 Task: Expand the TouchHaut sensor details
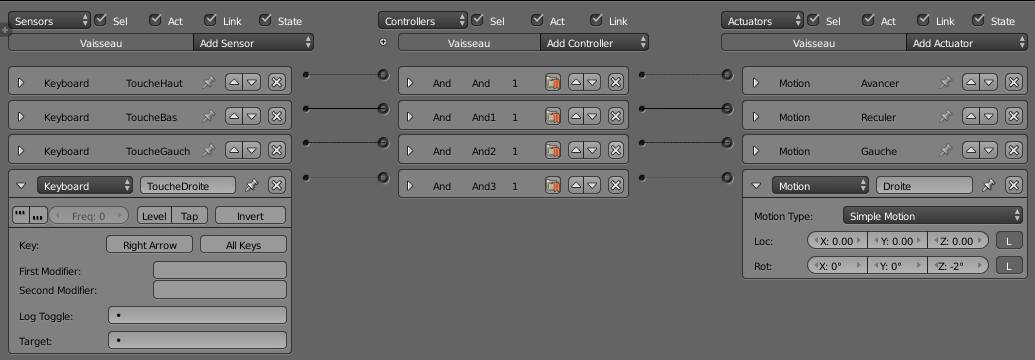[x=20, y=83]
